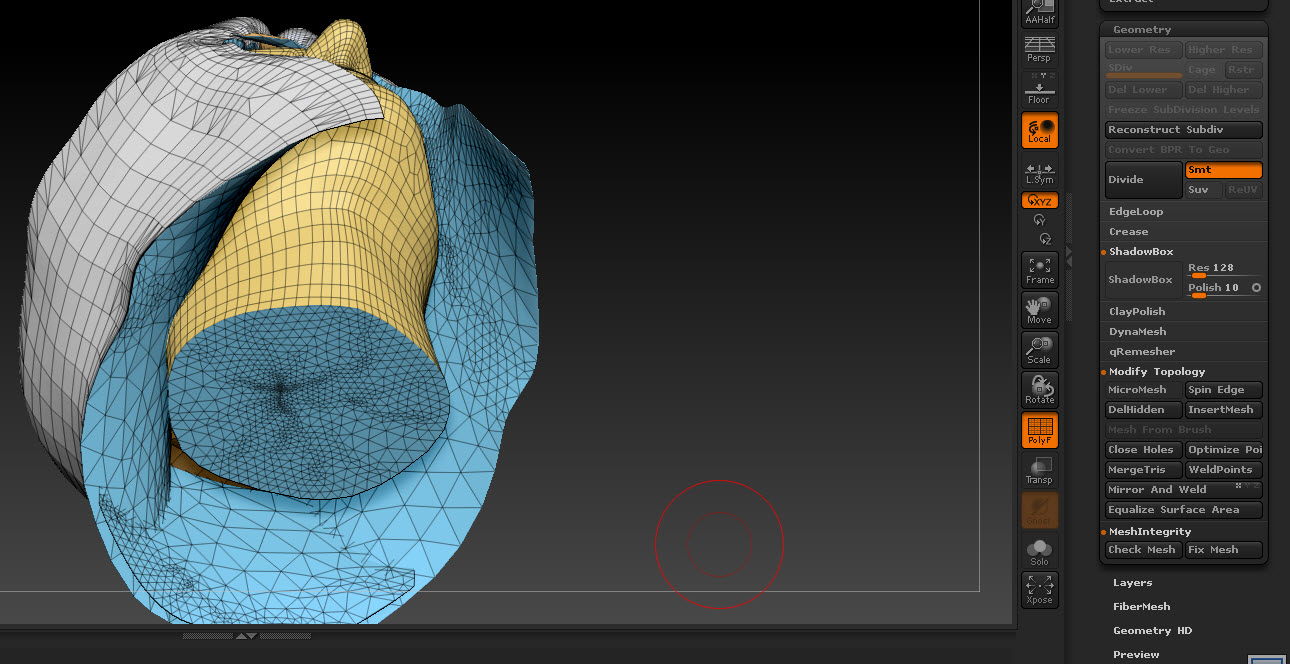Toggle Suv smooth UV option
The height and width of the screenshot is (664, 1290).
tap(1204, 190)
